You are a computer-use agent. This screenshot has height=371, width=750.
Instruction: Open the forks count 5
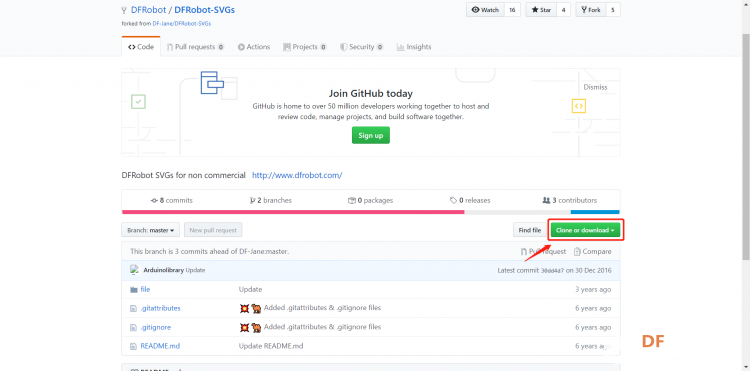[x=613, y=10]
